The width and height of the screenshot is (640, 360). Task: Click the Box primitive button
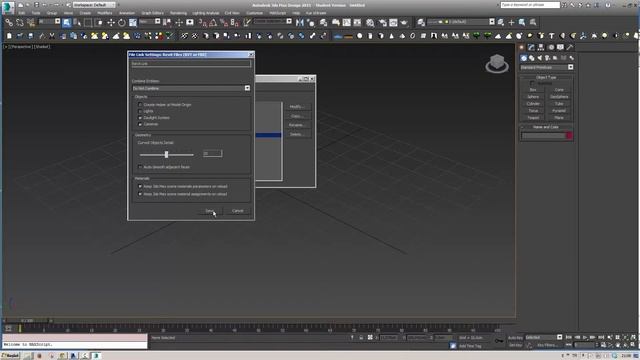click(533, 90)
